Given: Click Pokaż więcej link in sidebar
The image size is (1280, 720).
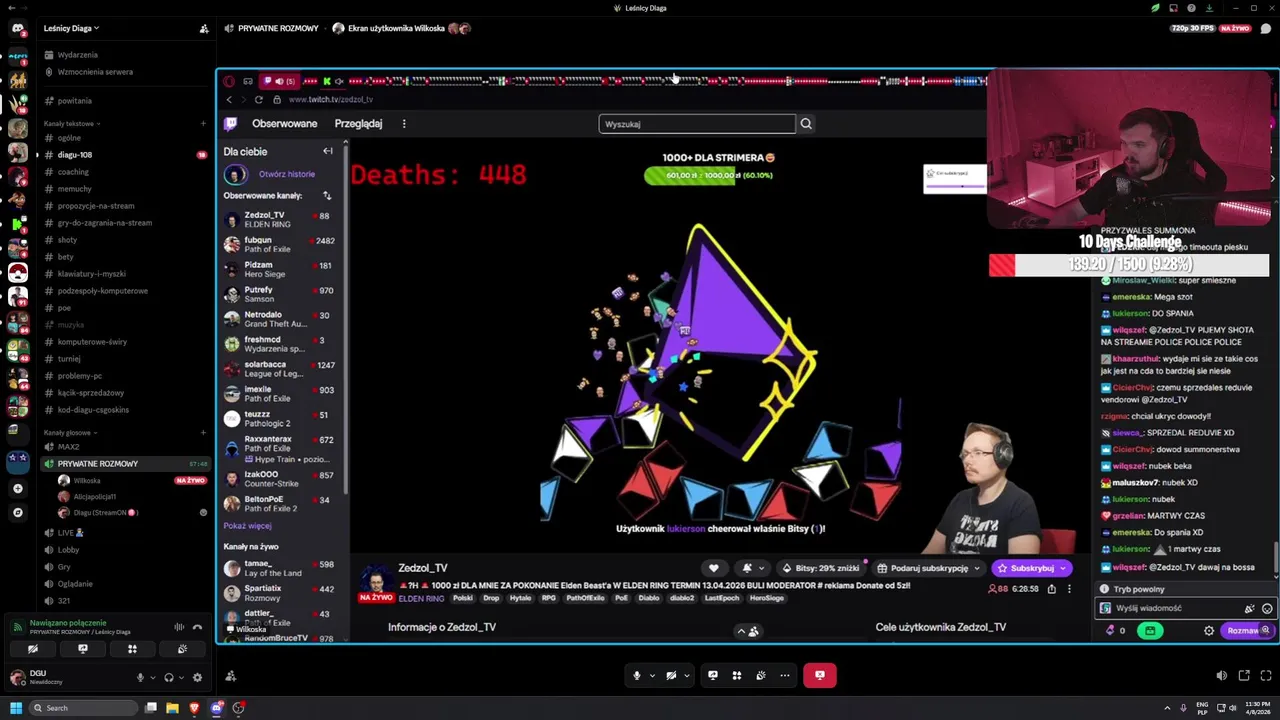Looking at the screenshot, I should pos(247,526).
